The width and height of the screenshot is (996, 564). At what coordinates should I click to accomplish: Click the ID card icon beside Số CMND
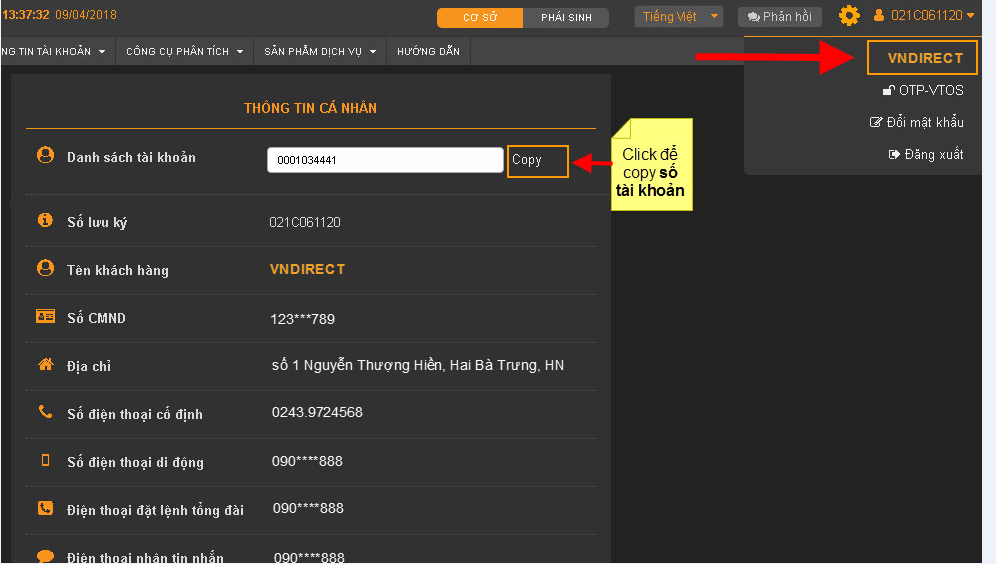pyautogui.click(x=45, y=316)
